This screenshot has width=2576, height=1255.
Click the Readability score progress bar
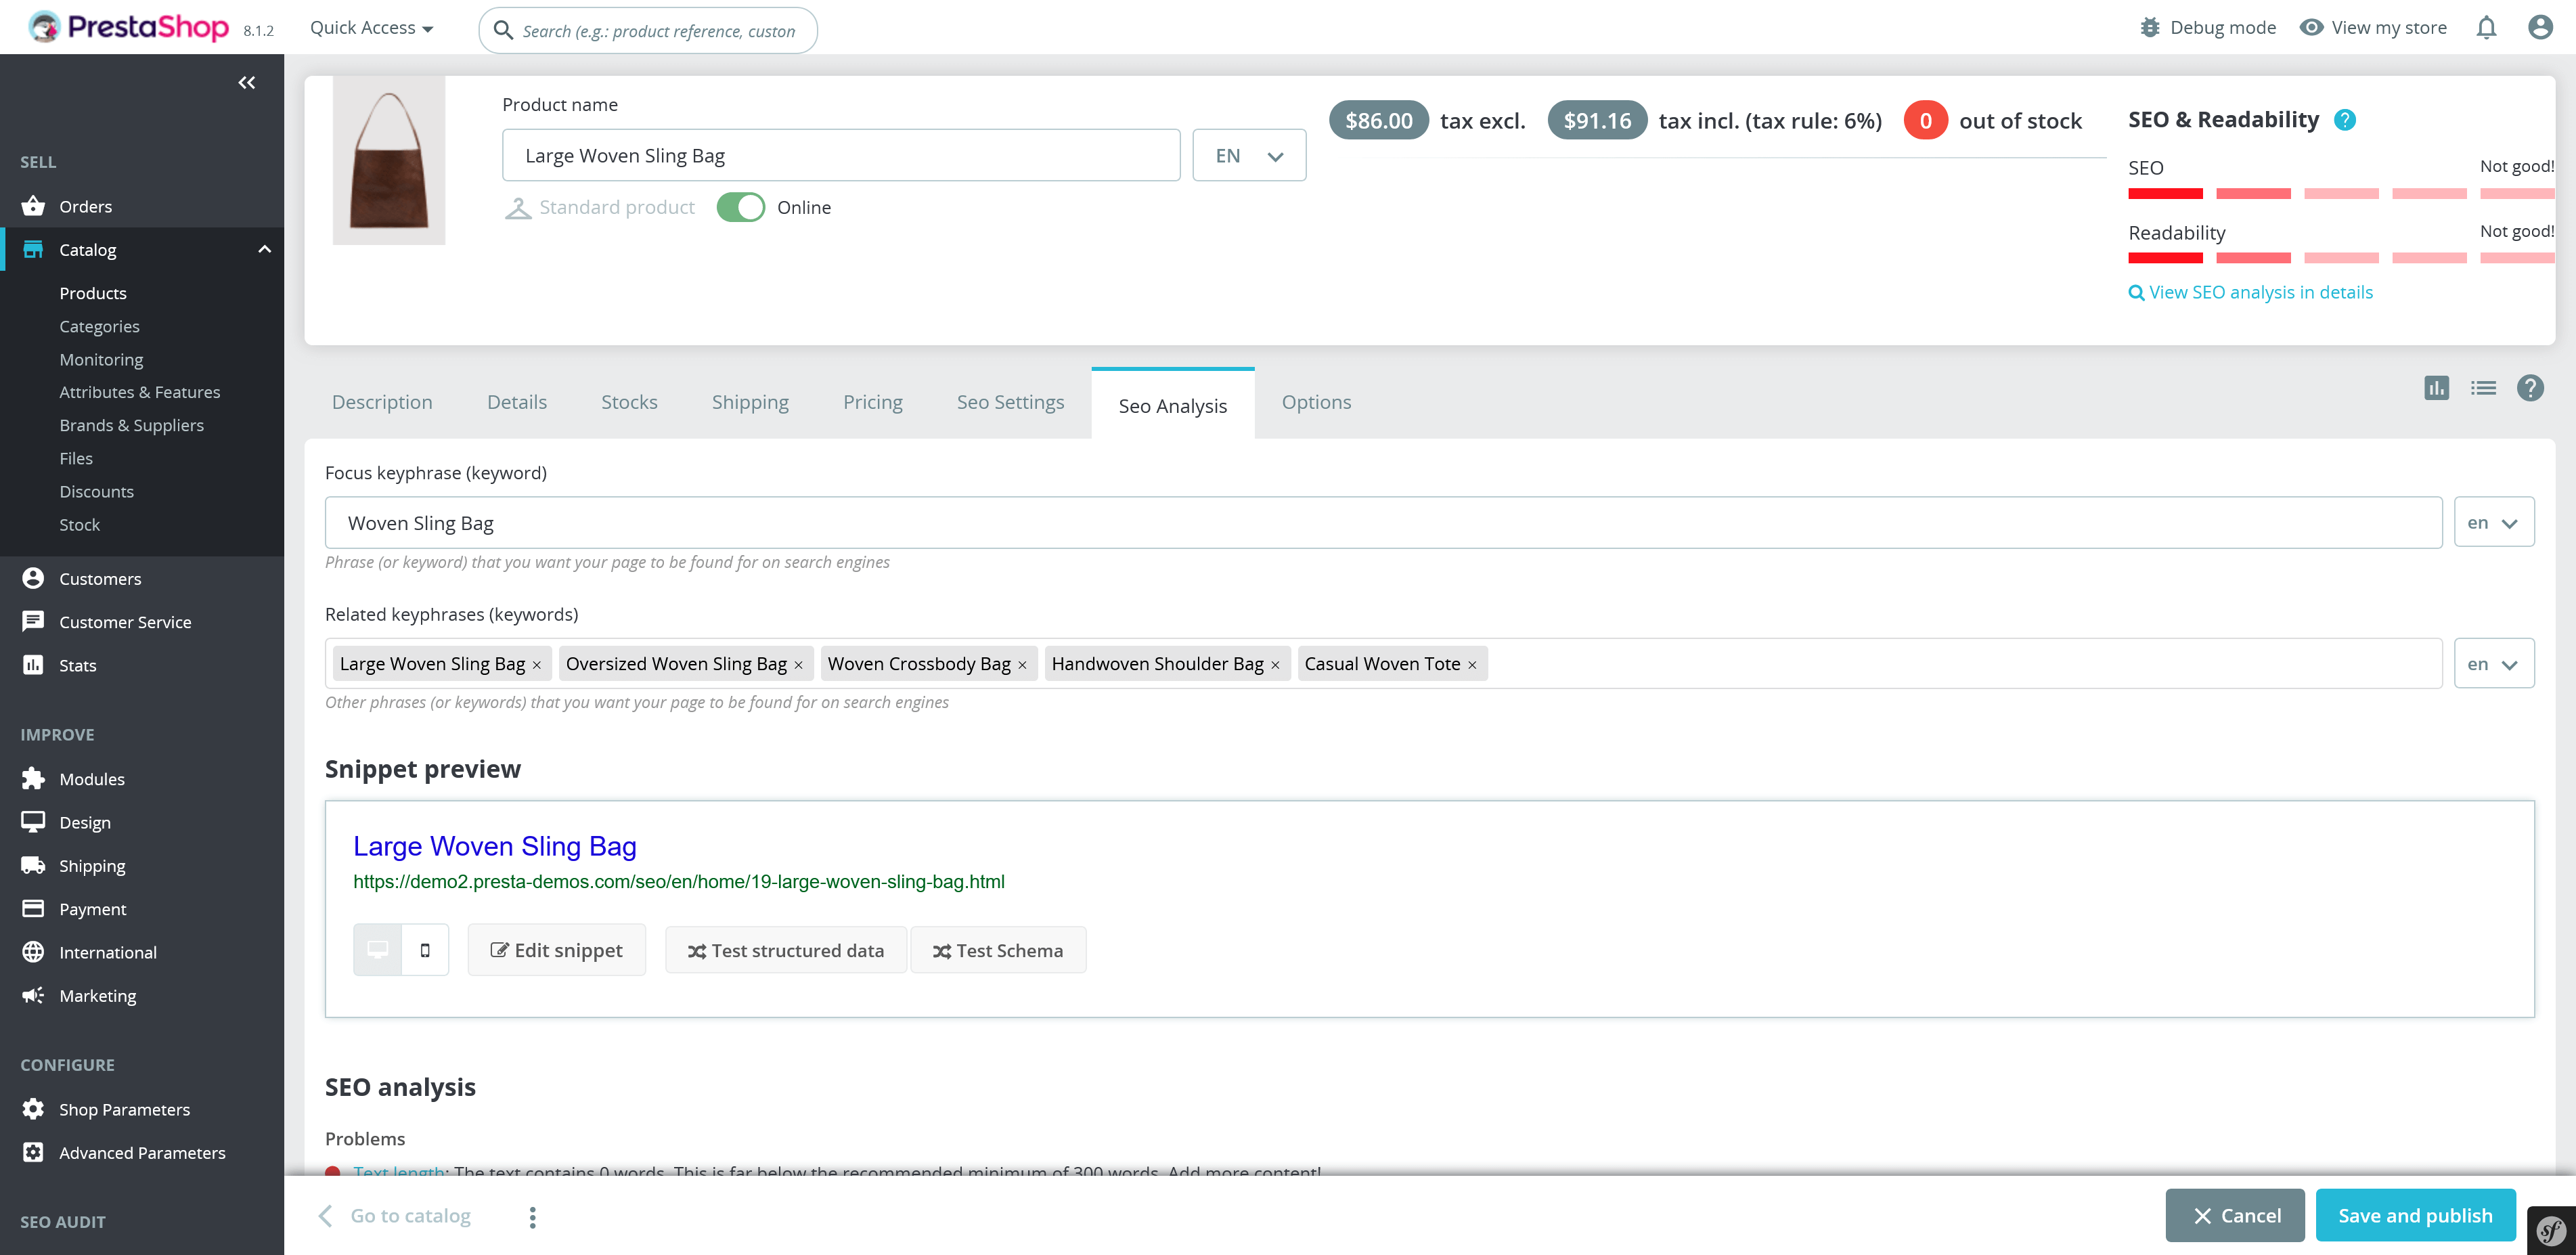(2341, 258)
